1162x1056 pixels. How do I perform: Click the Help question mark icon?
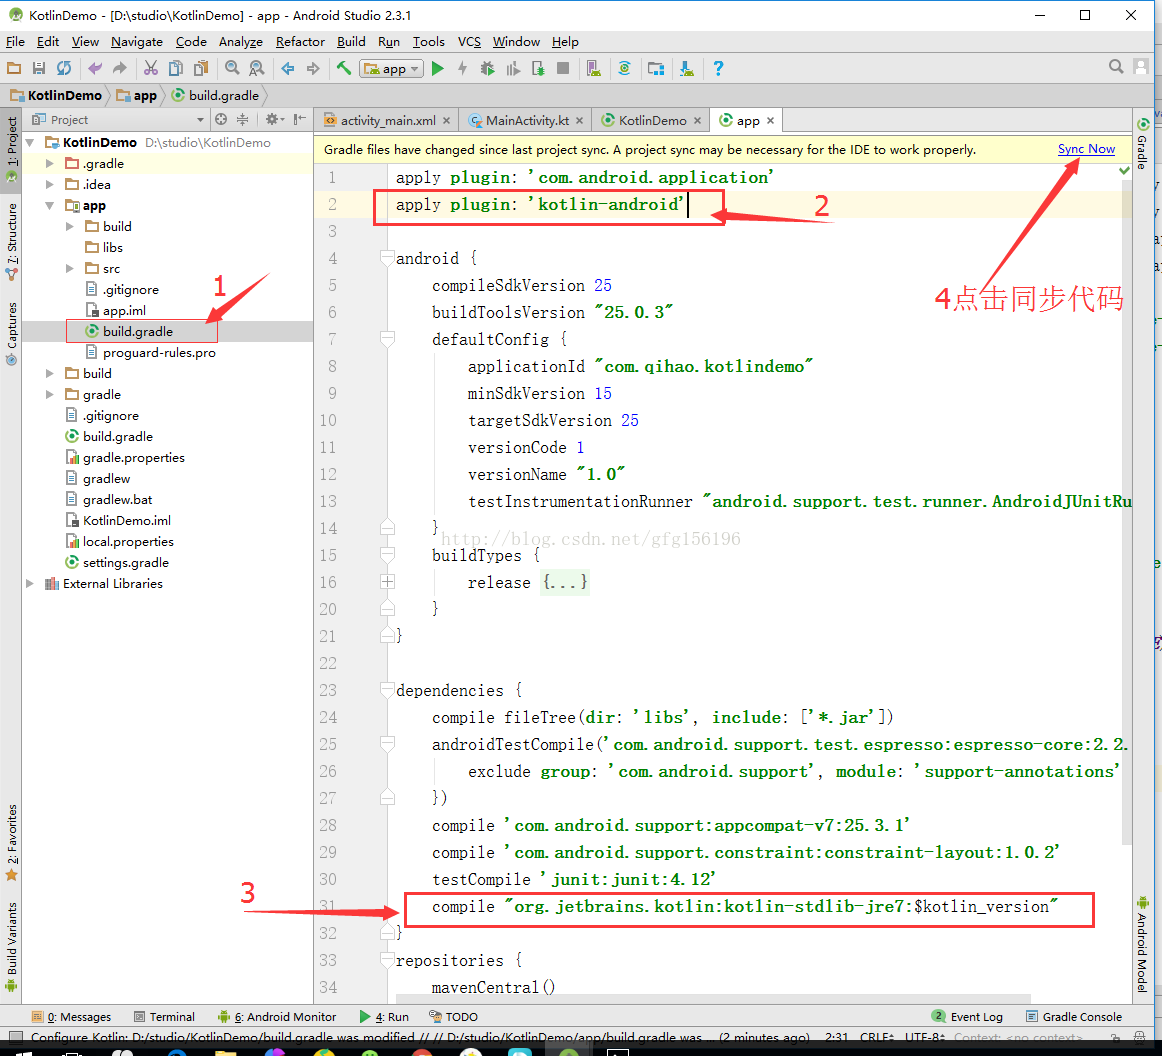pos(718,68)
